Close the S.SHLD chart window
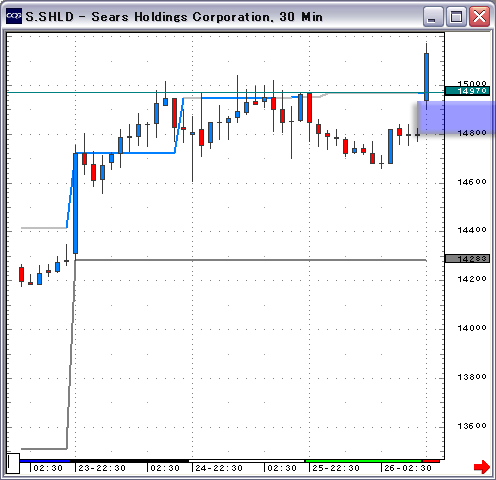Viewport: 496px width, 480px height. tap(480, 16)
